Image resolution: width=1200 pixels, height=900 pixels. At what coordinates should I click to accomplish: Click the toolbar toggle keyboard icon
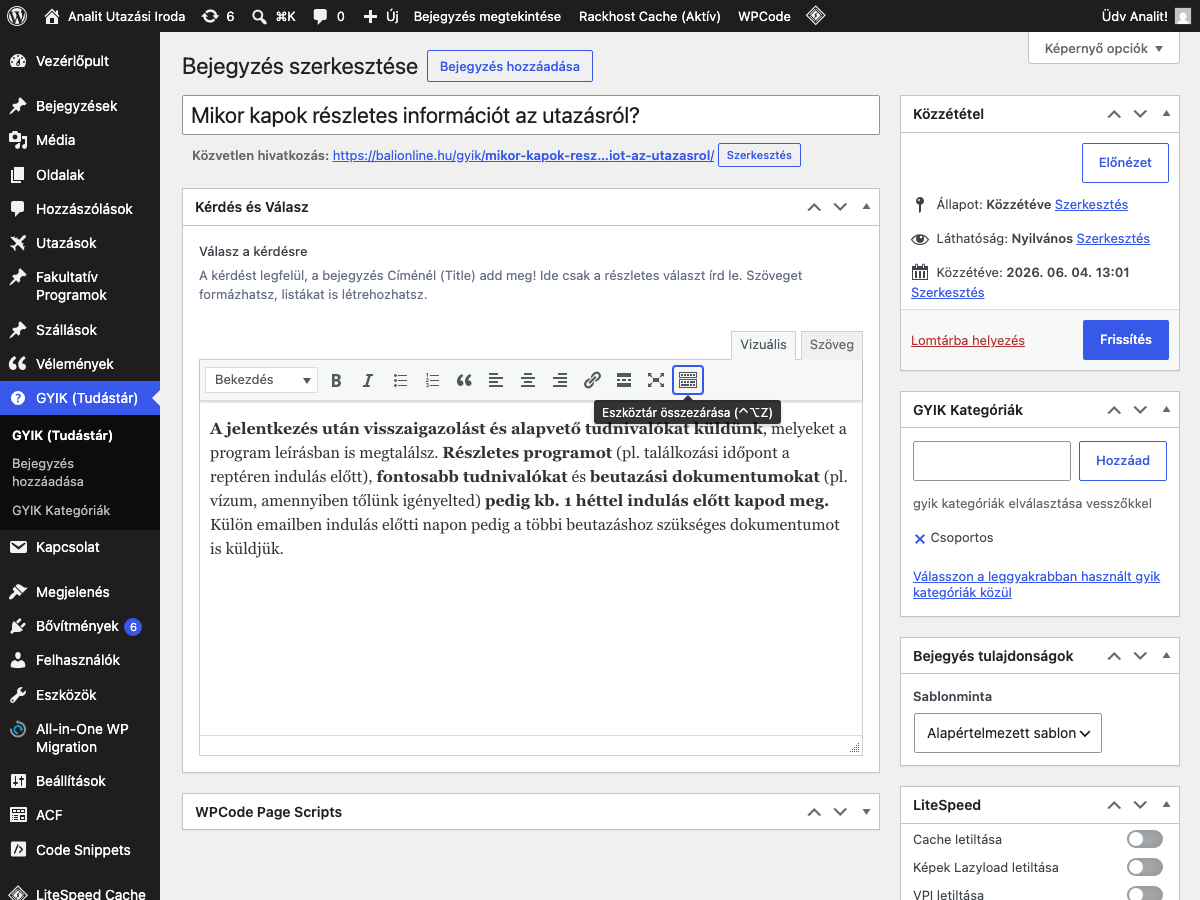(688, 380)
